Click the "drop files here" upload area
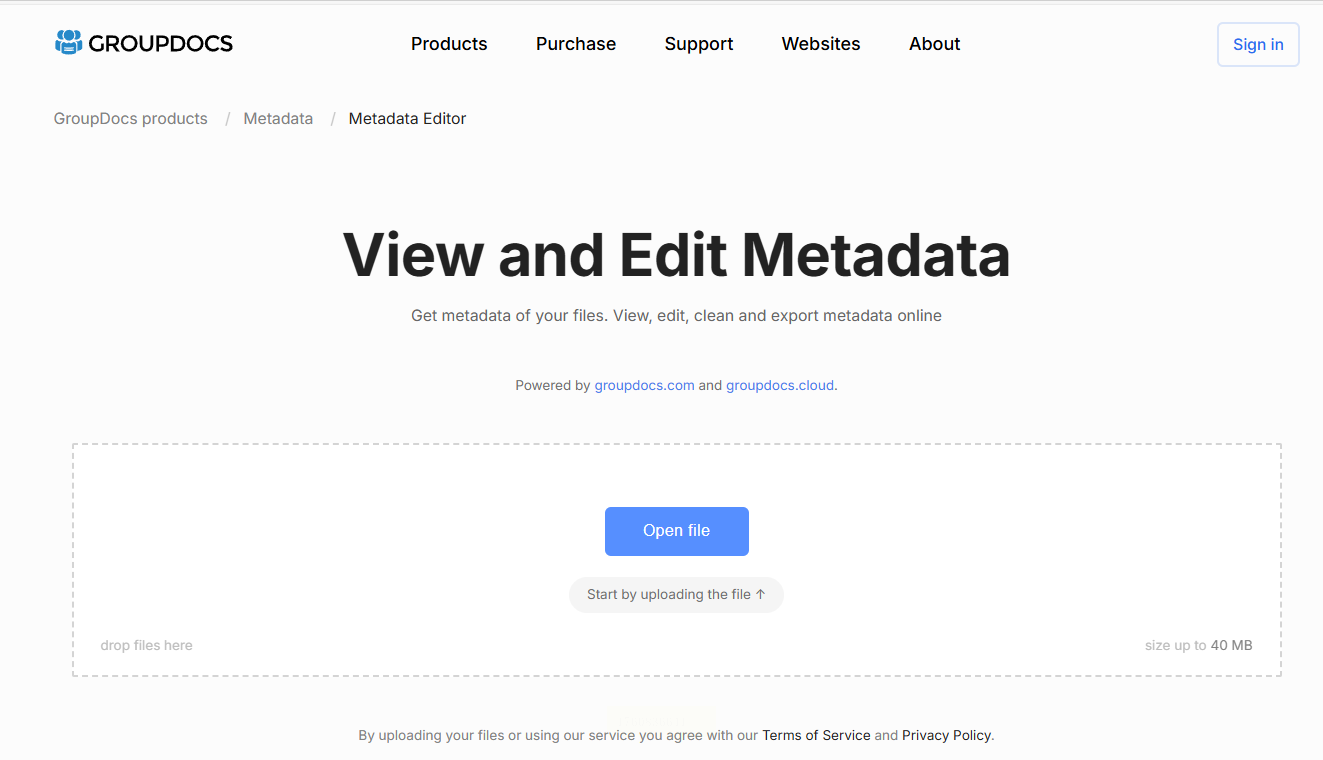 coord(147,646)
